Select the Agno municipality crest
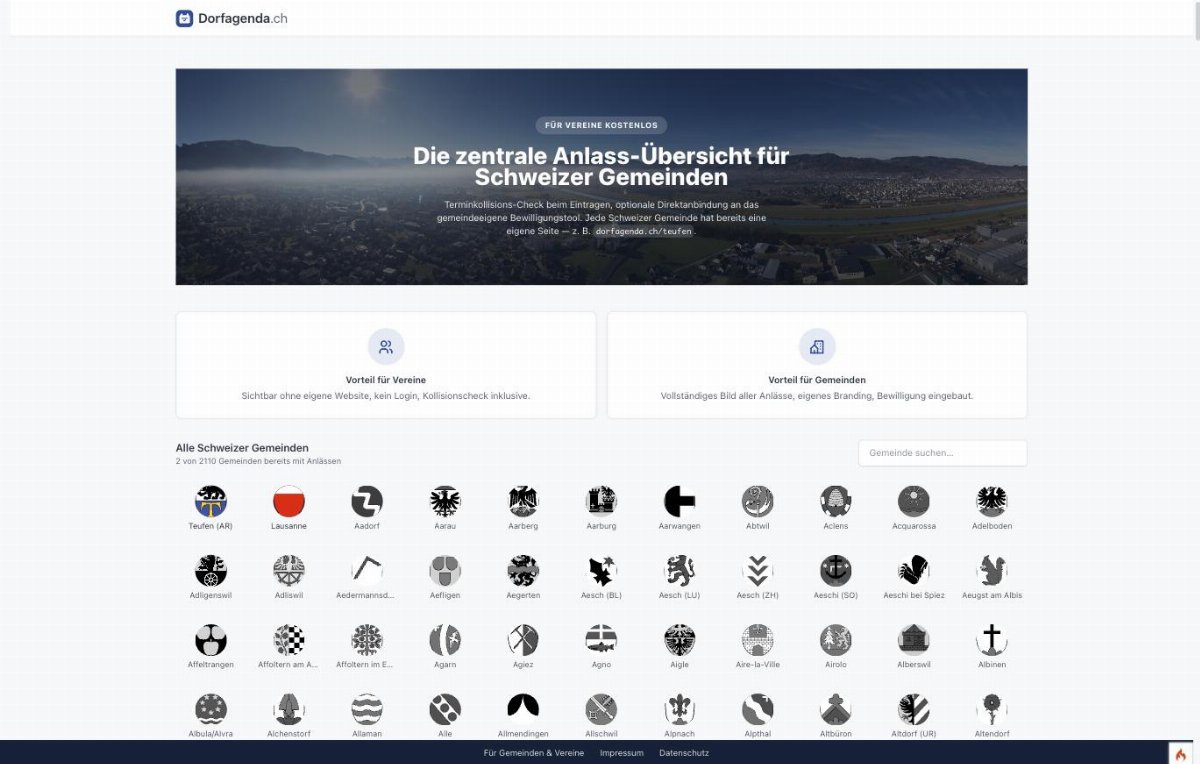1200x764 pixels. pyautogui.click(x=601, y=640)
